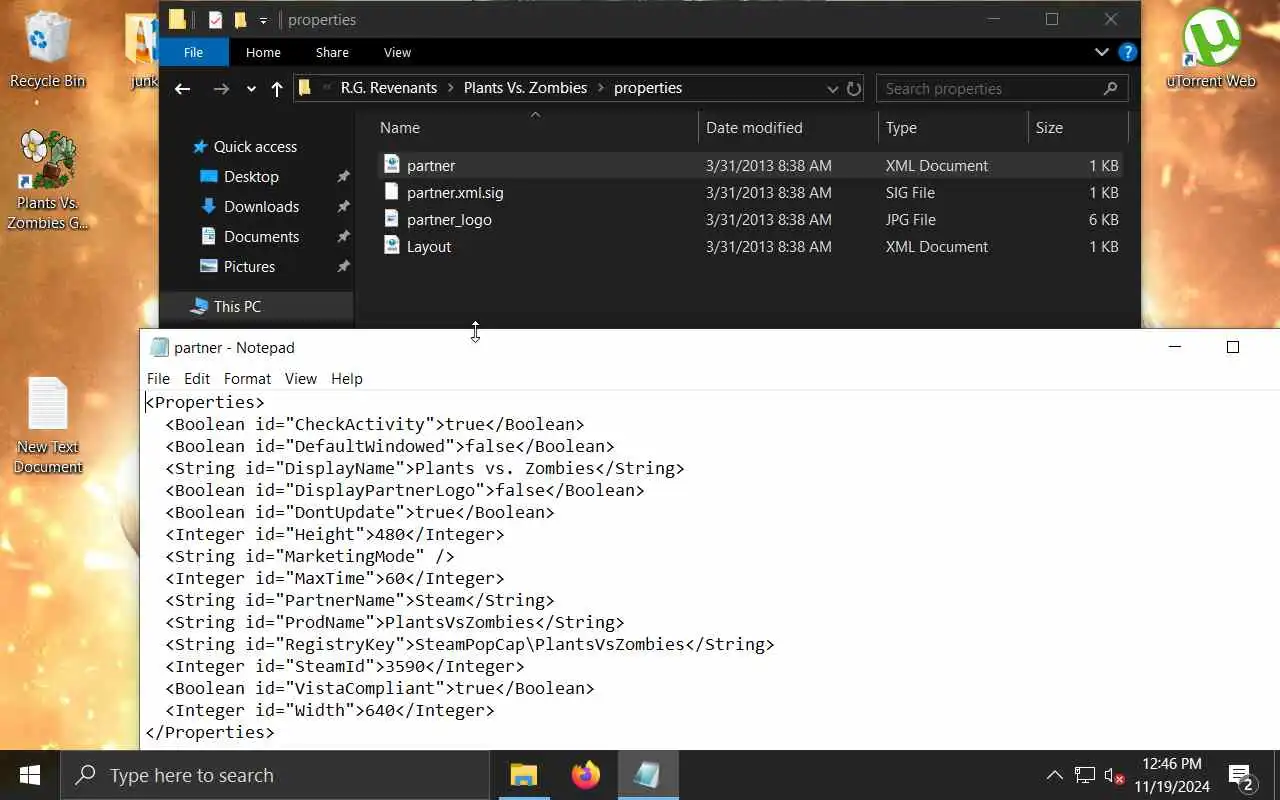Switch to Notepad on taskbar

(x=648, y=775)
